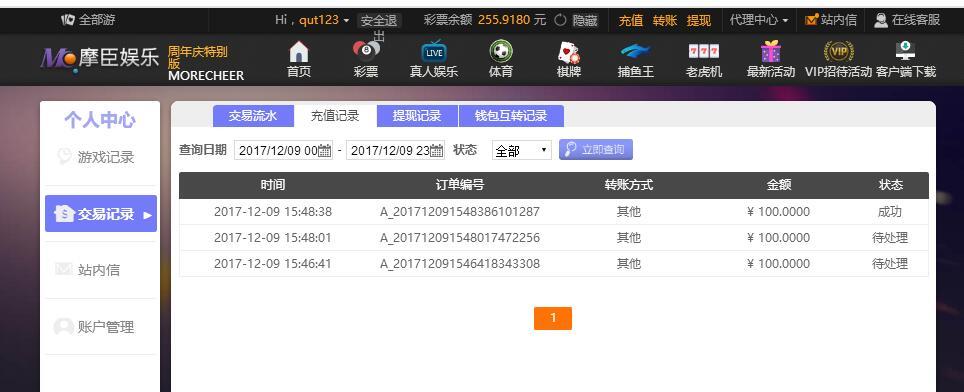This screenshot has height=392, width=964.
Task: Click the 全部游 cards icon
Action: click(68, 20)
